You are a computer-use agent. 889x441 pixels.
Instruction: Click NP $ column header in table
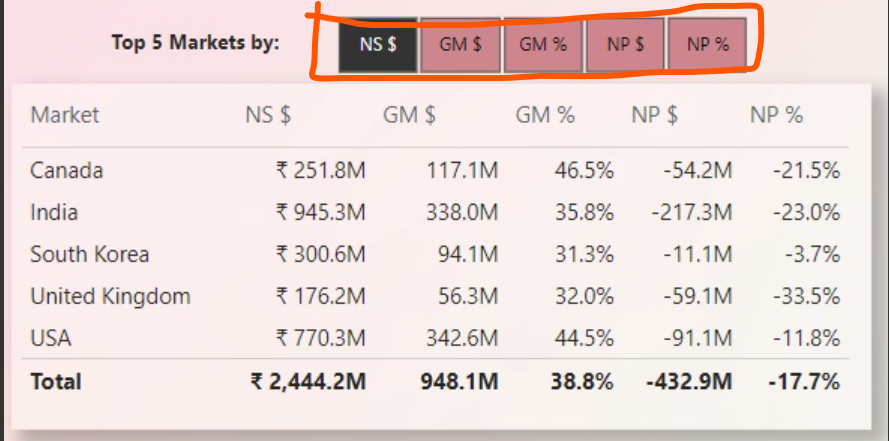point(654,115)
